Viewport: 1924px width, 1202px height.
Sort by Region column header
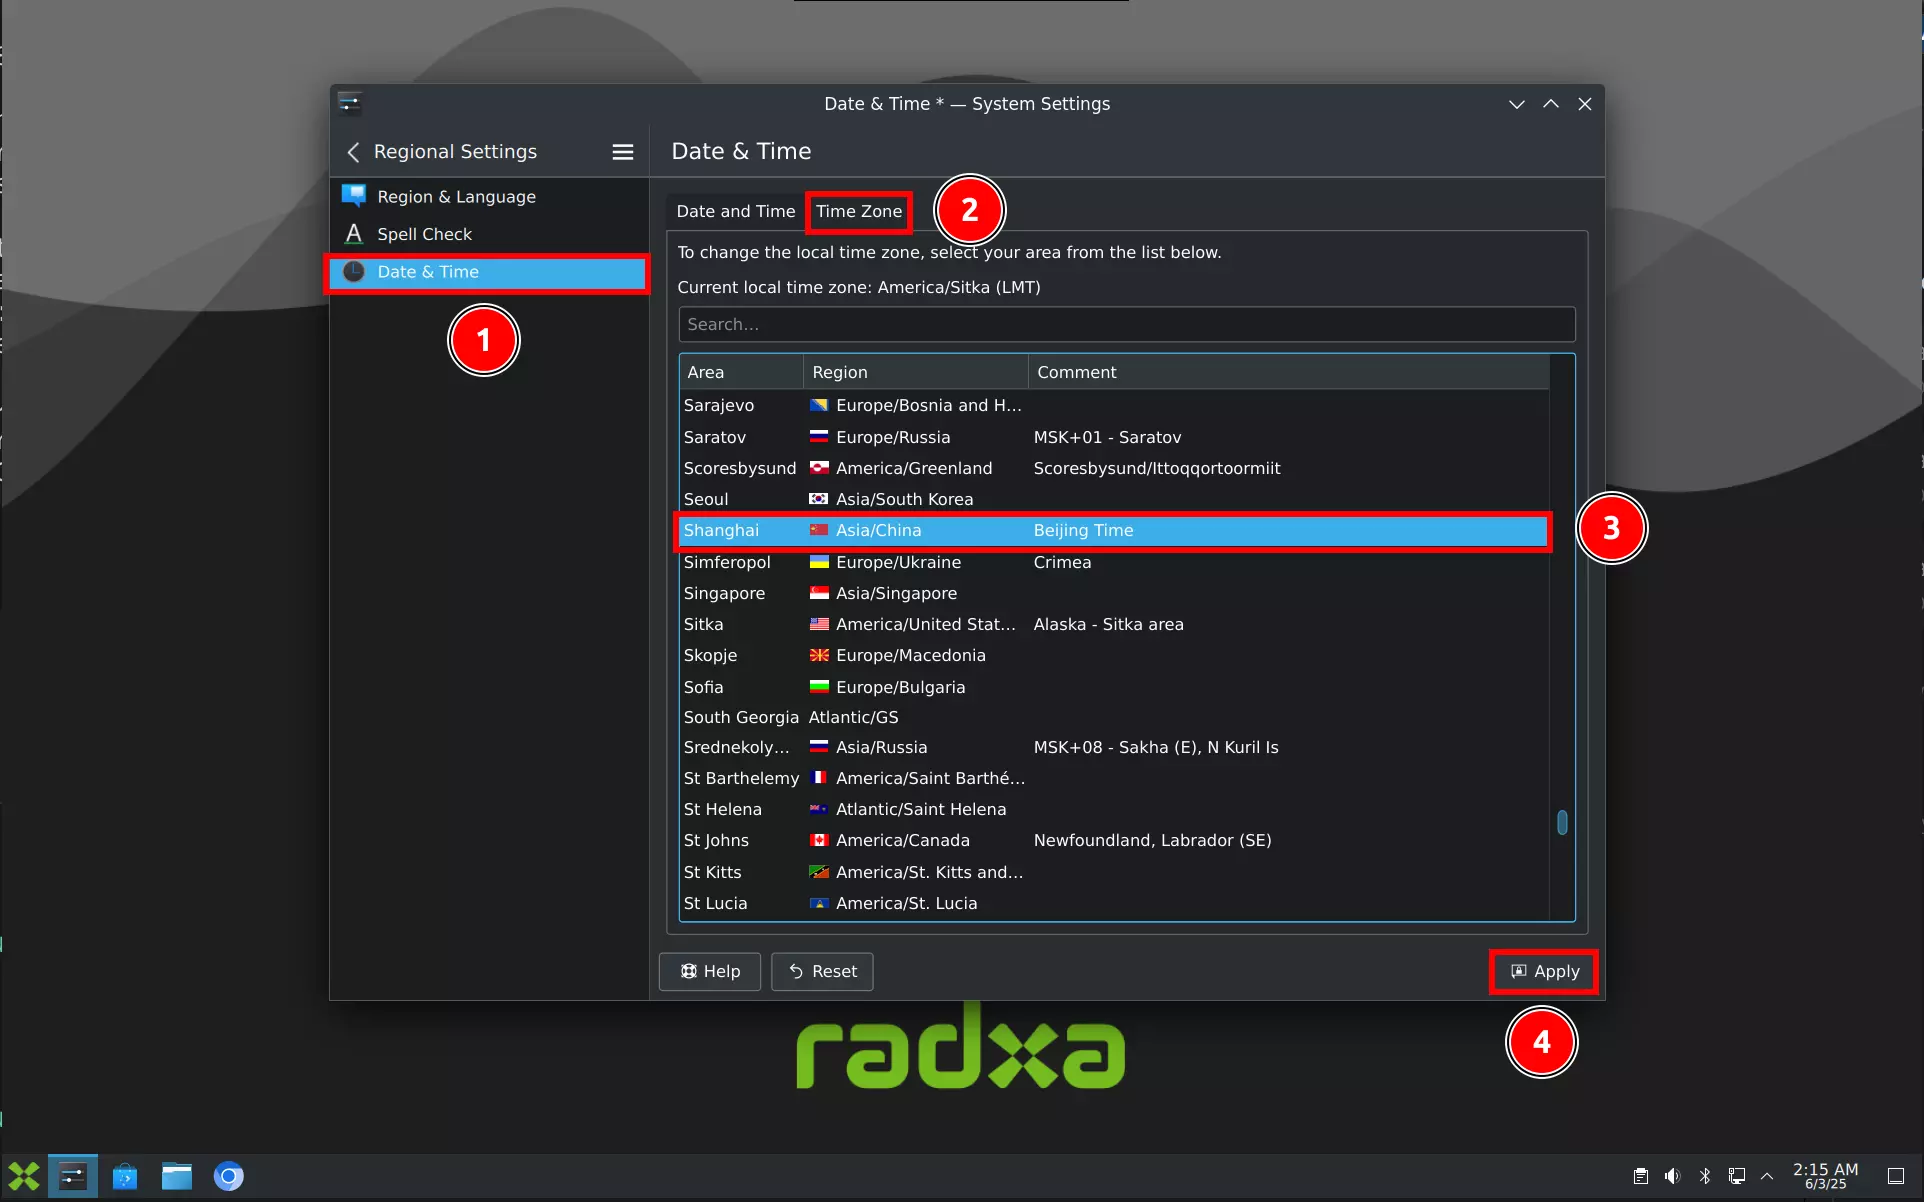[915, 372]
